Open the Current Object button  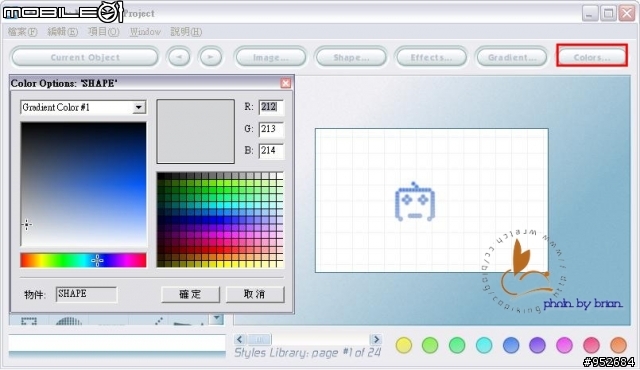(85, 57)
